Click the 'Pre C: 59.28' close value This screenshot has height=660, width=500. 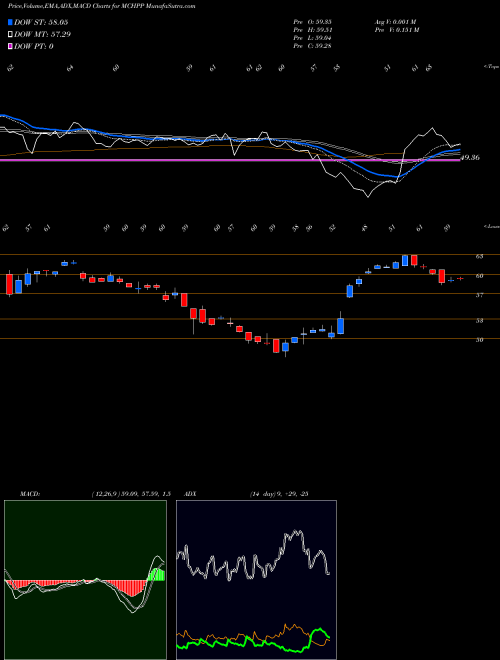[312, 46]
